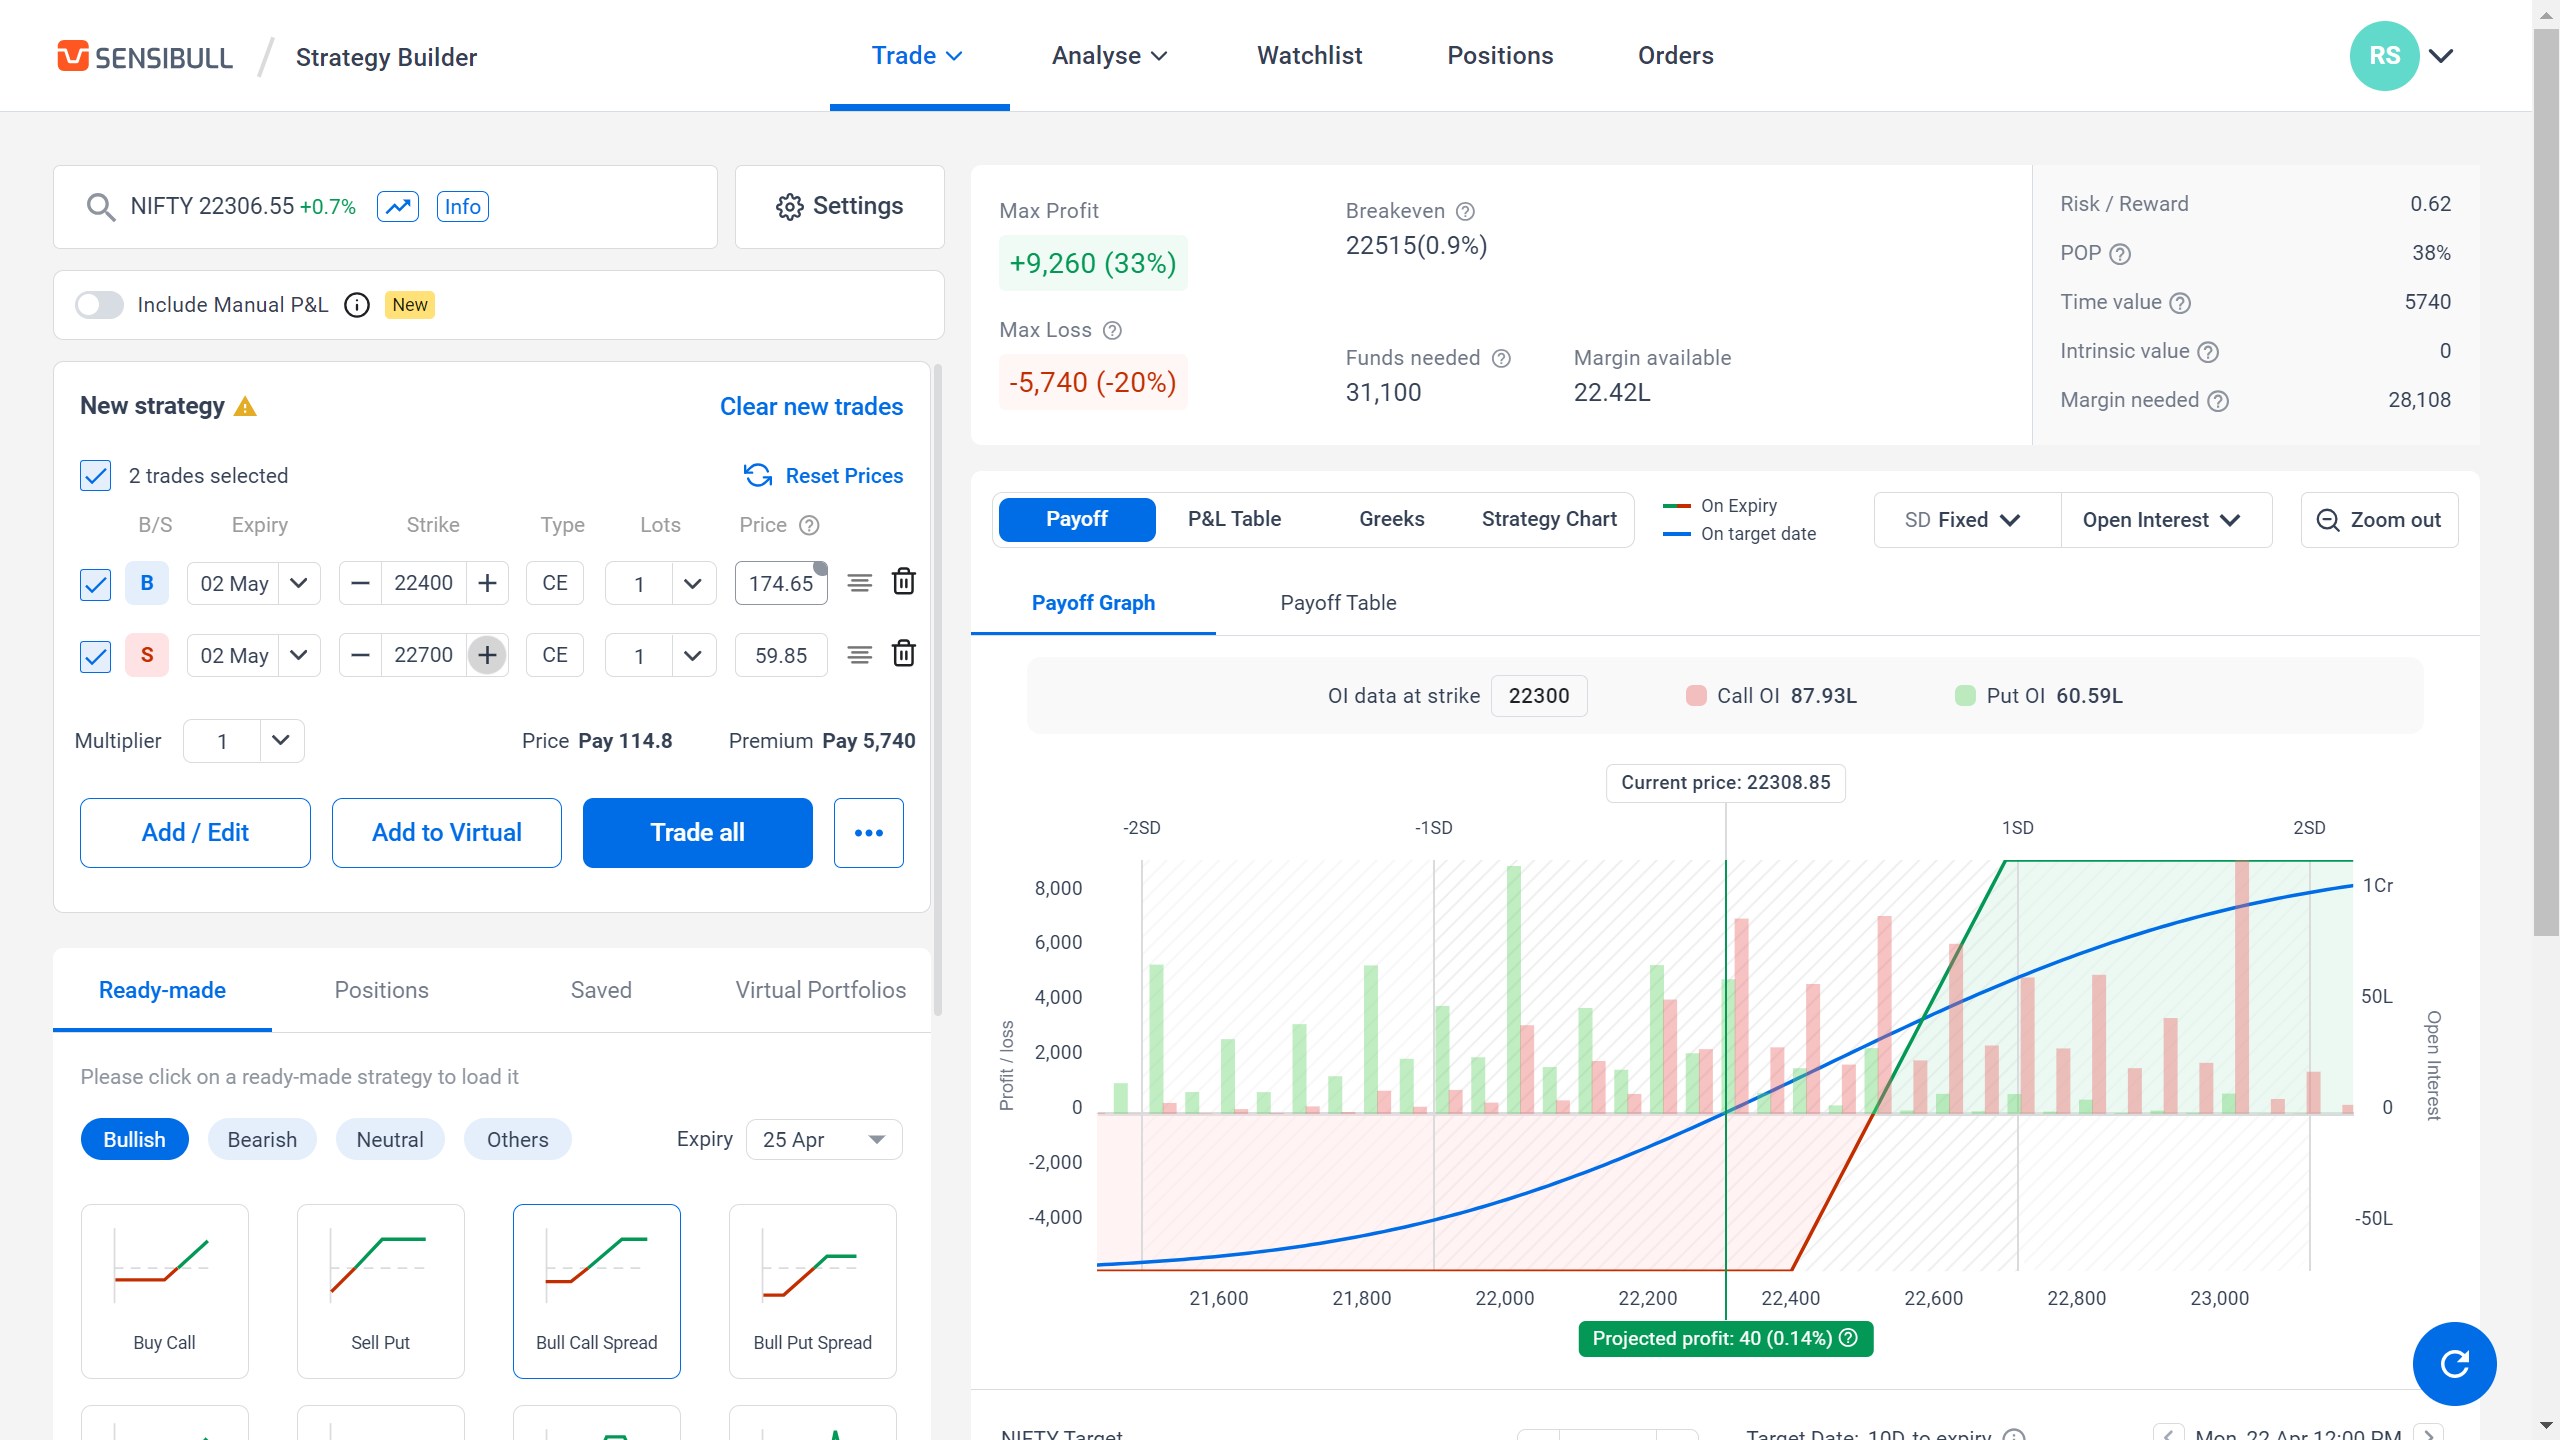Screen dimensions: 2560x1440
Task: Click the New strategy warning icon
Action: [245, 406]
